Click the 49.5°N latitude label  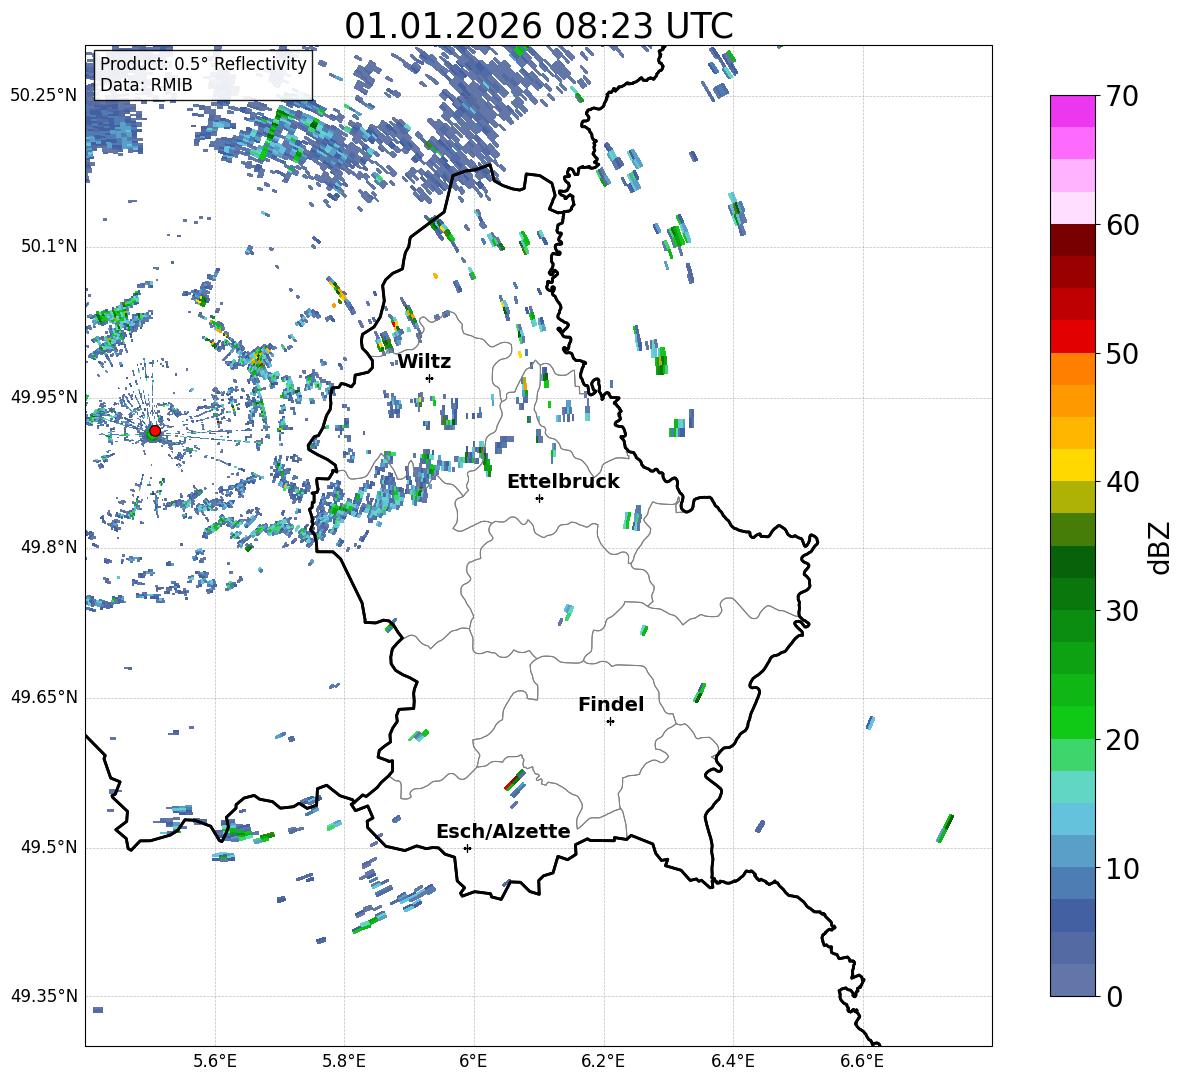click(x=49, y=848)
